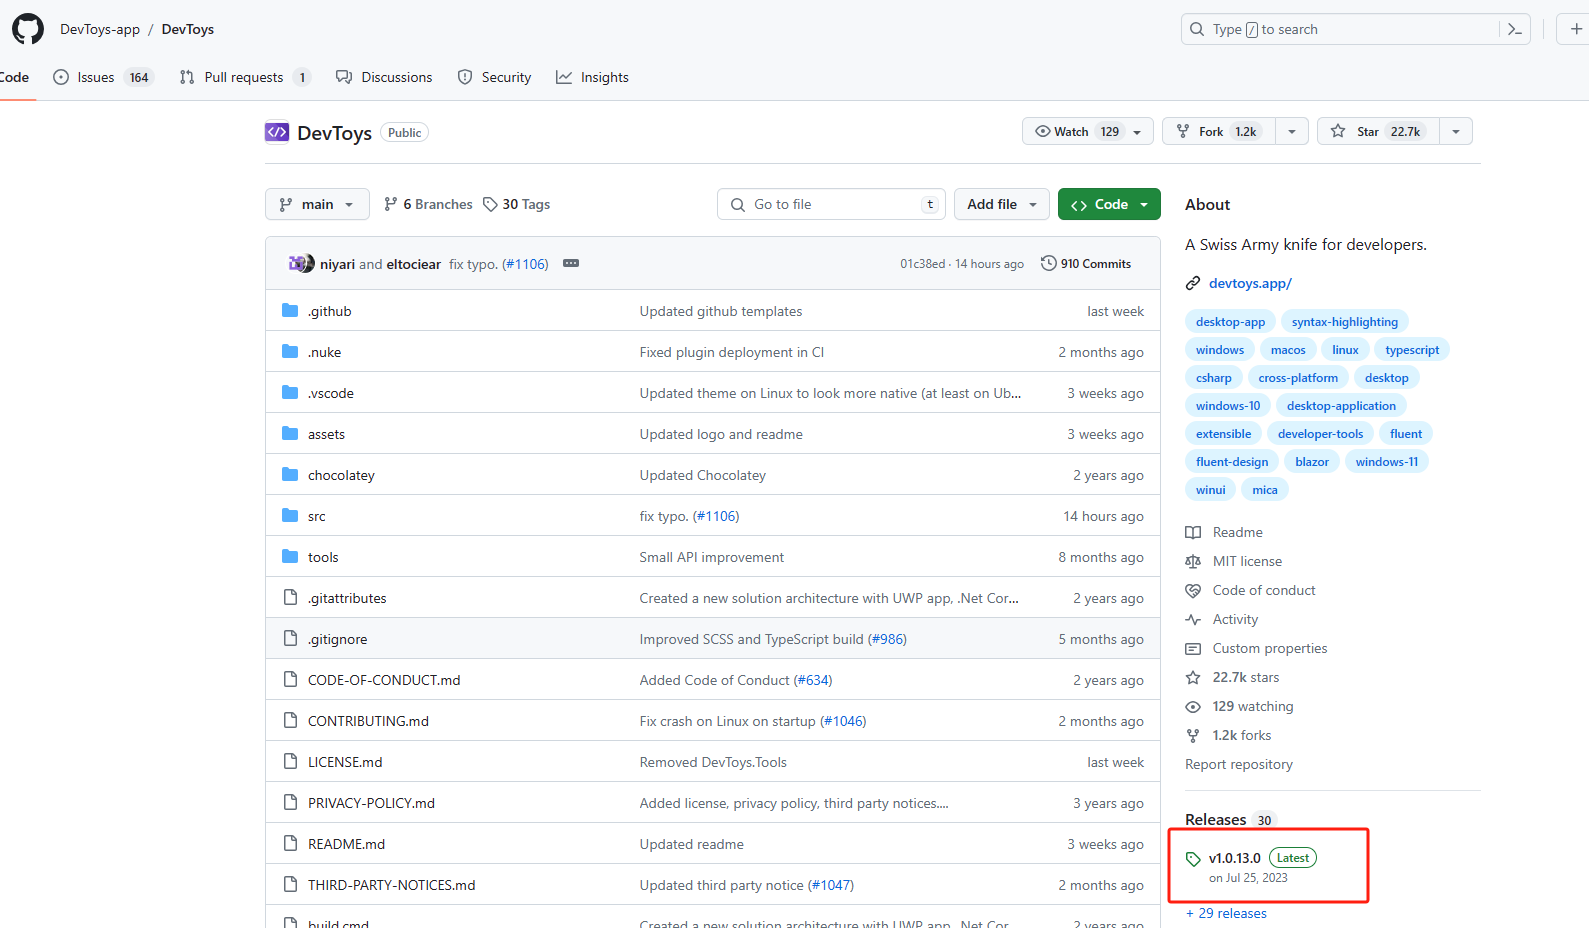
Task: Star the DevToys repository
Action: [1378, 131]
